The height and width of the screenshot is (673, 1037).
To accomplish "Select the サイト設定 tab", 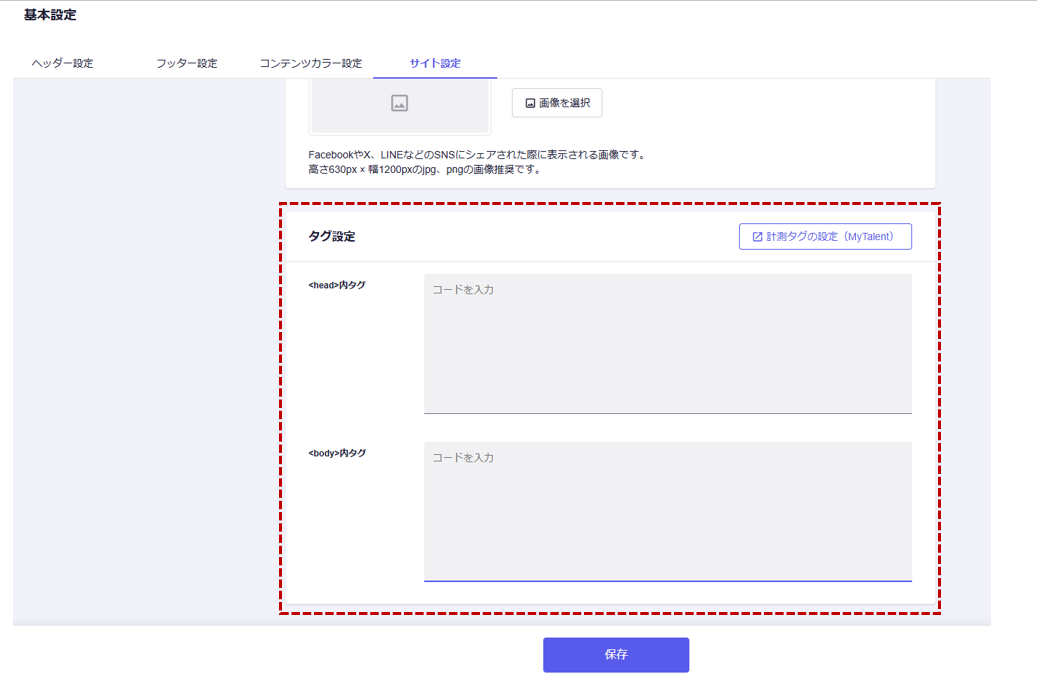I will point(435,63).
